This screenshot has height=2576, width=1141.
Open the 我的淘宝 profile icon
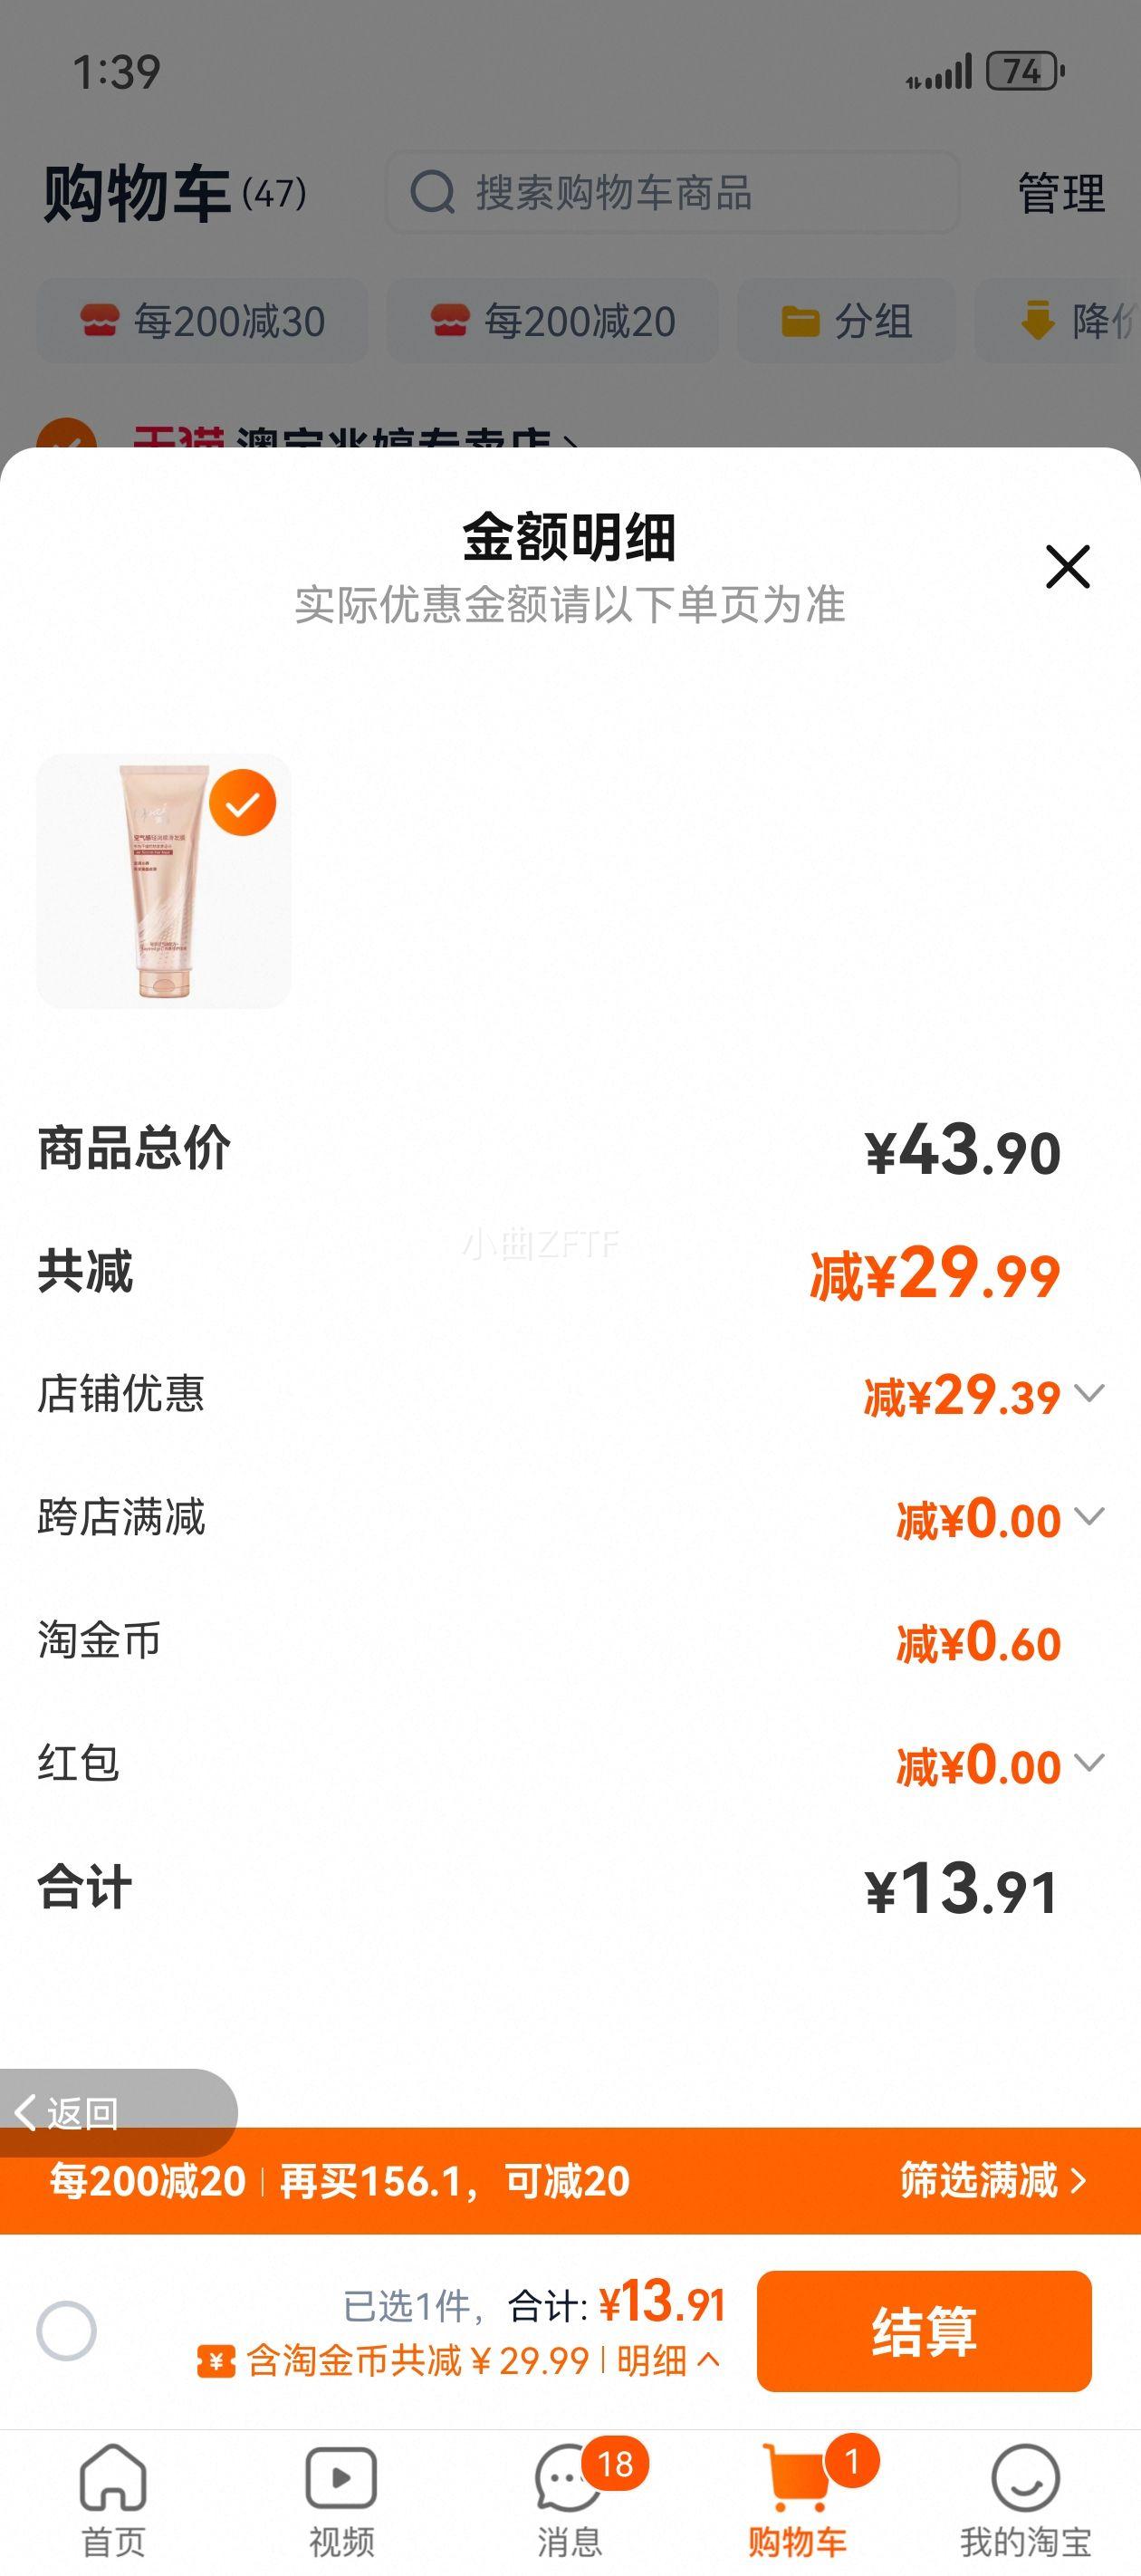click(x=1025, y=2478)
